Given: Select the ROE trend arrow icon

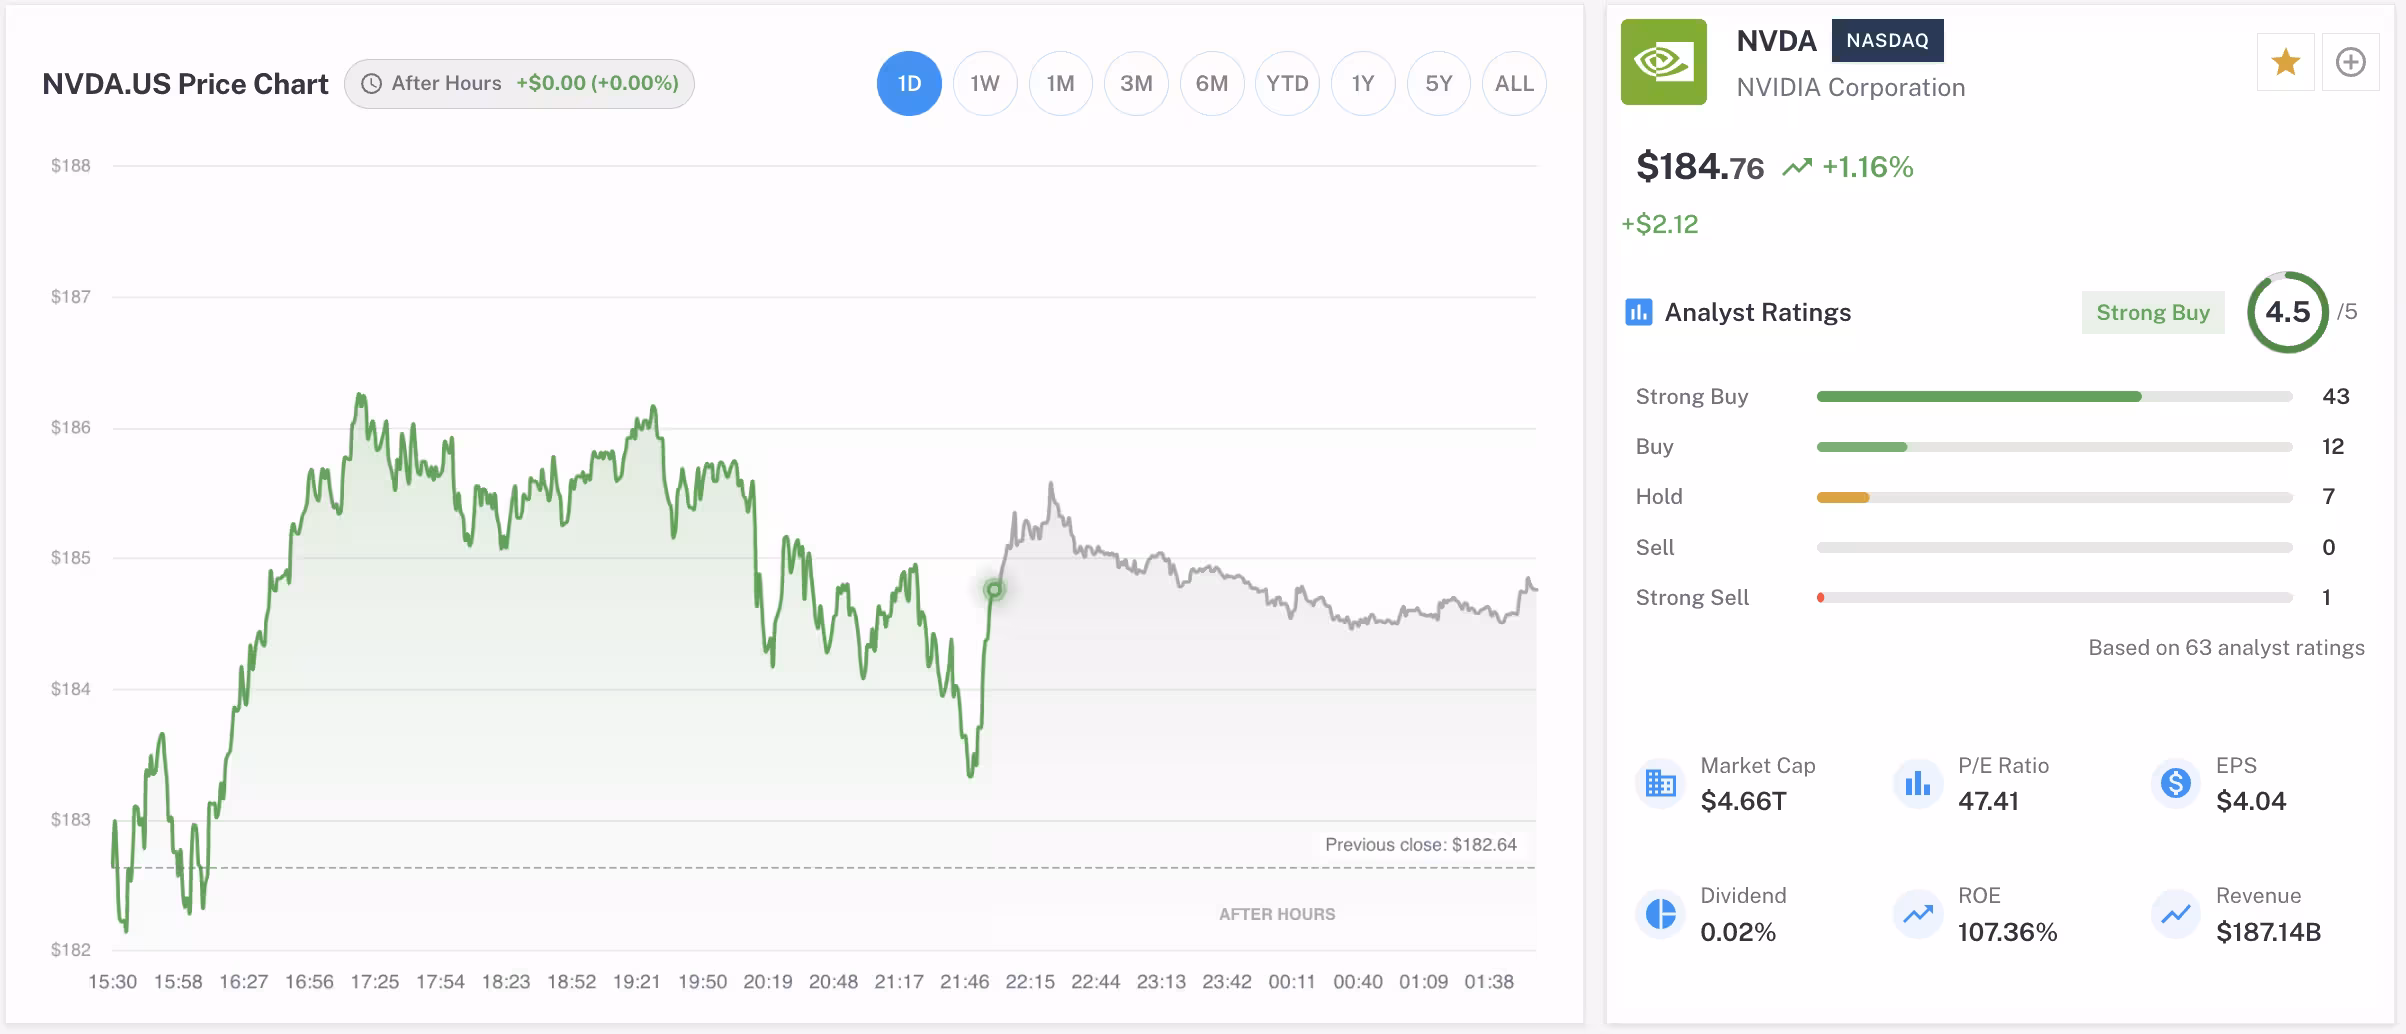Looking at the screenshot, I should coord(1918,913).
